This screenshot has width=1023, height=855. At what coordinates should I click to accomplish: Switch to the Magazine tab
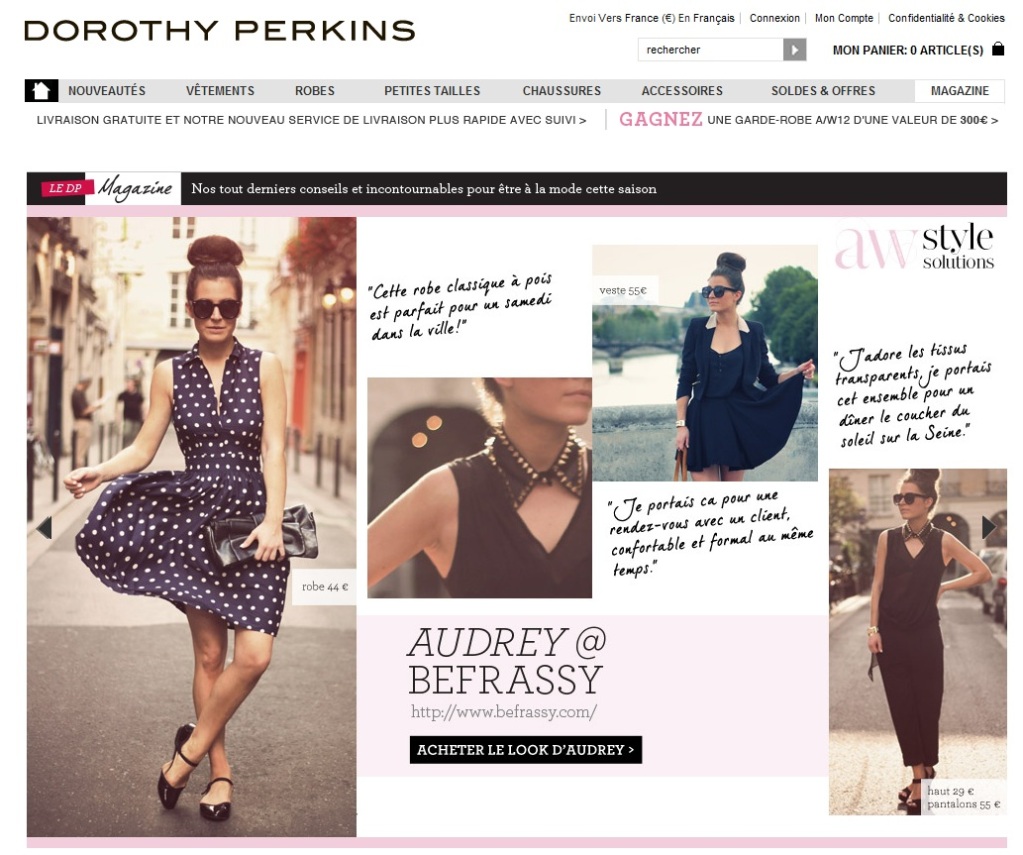pyautogui.click(x=960, y=91)
